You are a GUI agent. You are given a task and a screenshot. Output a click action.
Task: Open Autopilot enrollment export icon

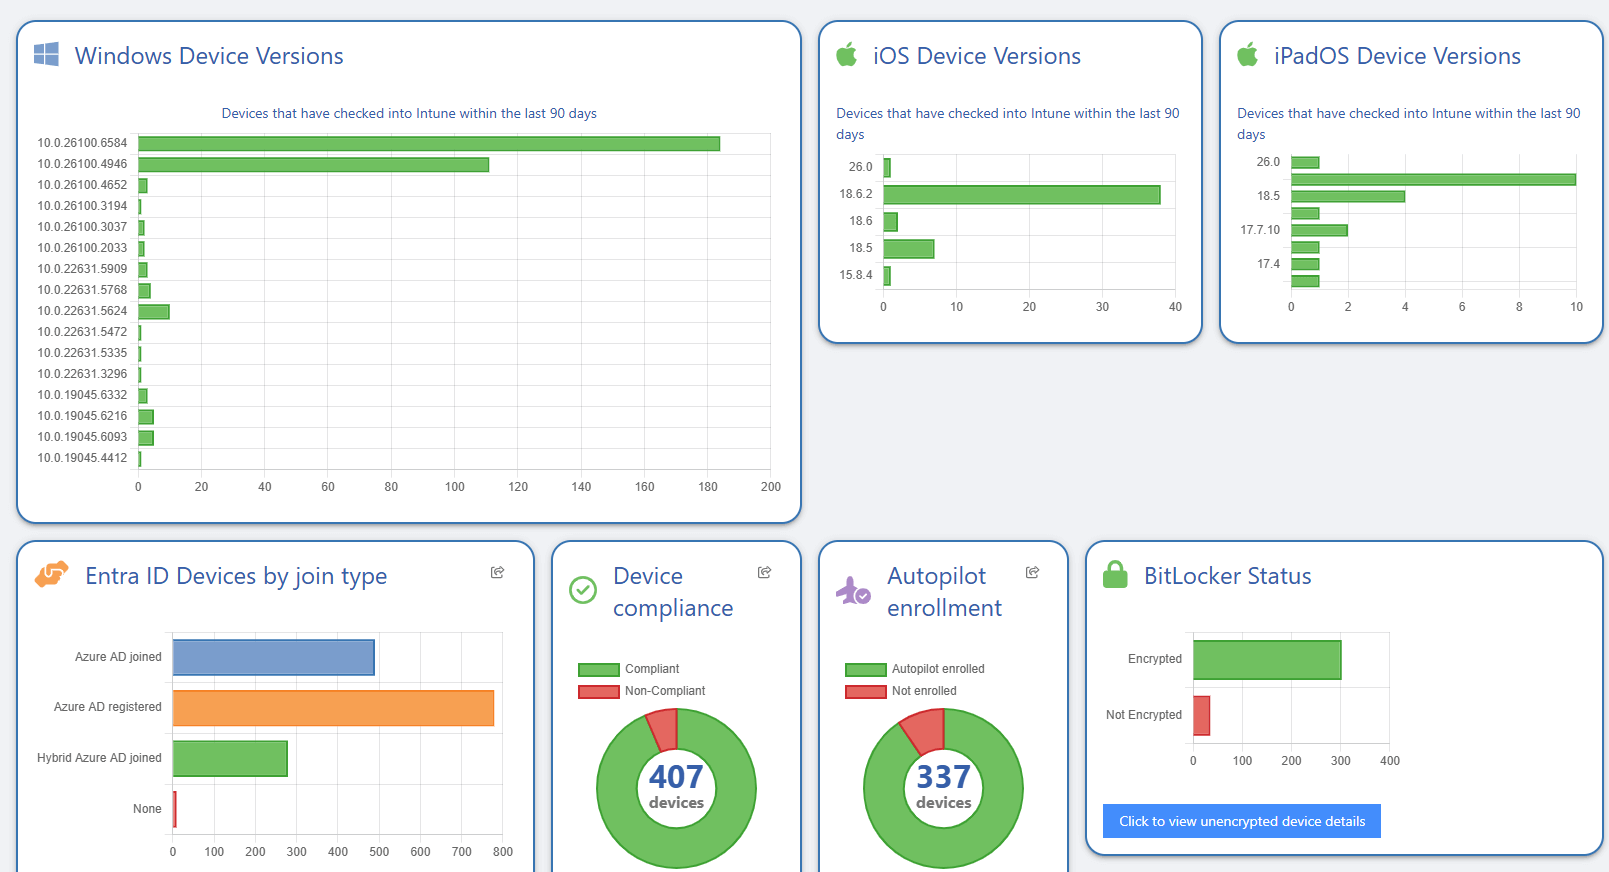click(1032, 572)
